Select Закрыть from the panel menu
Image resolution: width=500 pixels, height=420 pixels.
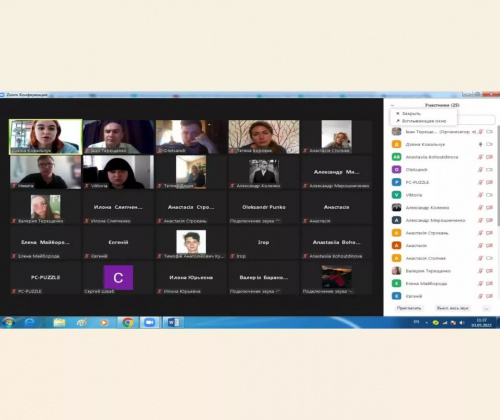pos(408,114)
